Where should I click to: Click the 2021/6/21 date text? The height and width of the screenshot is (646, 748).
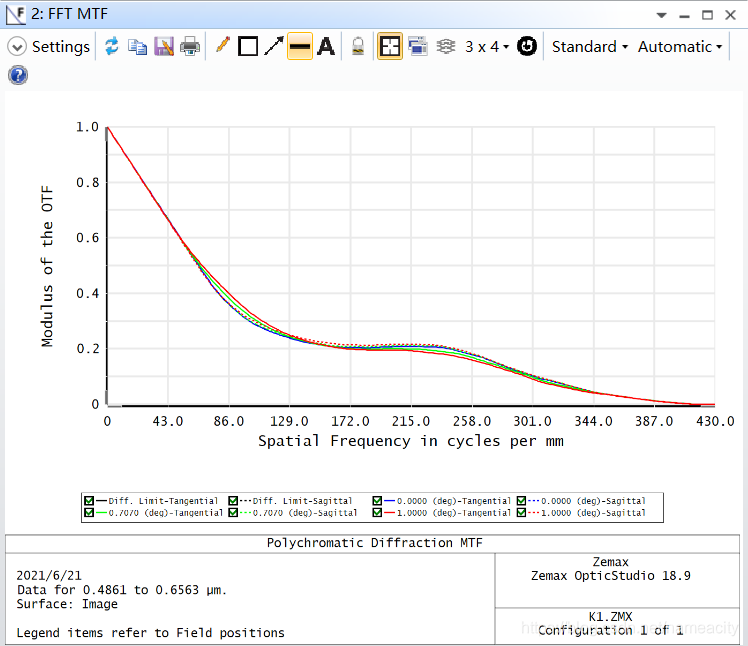pos(49,575)
